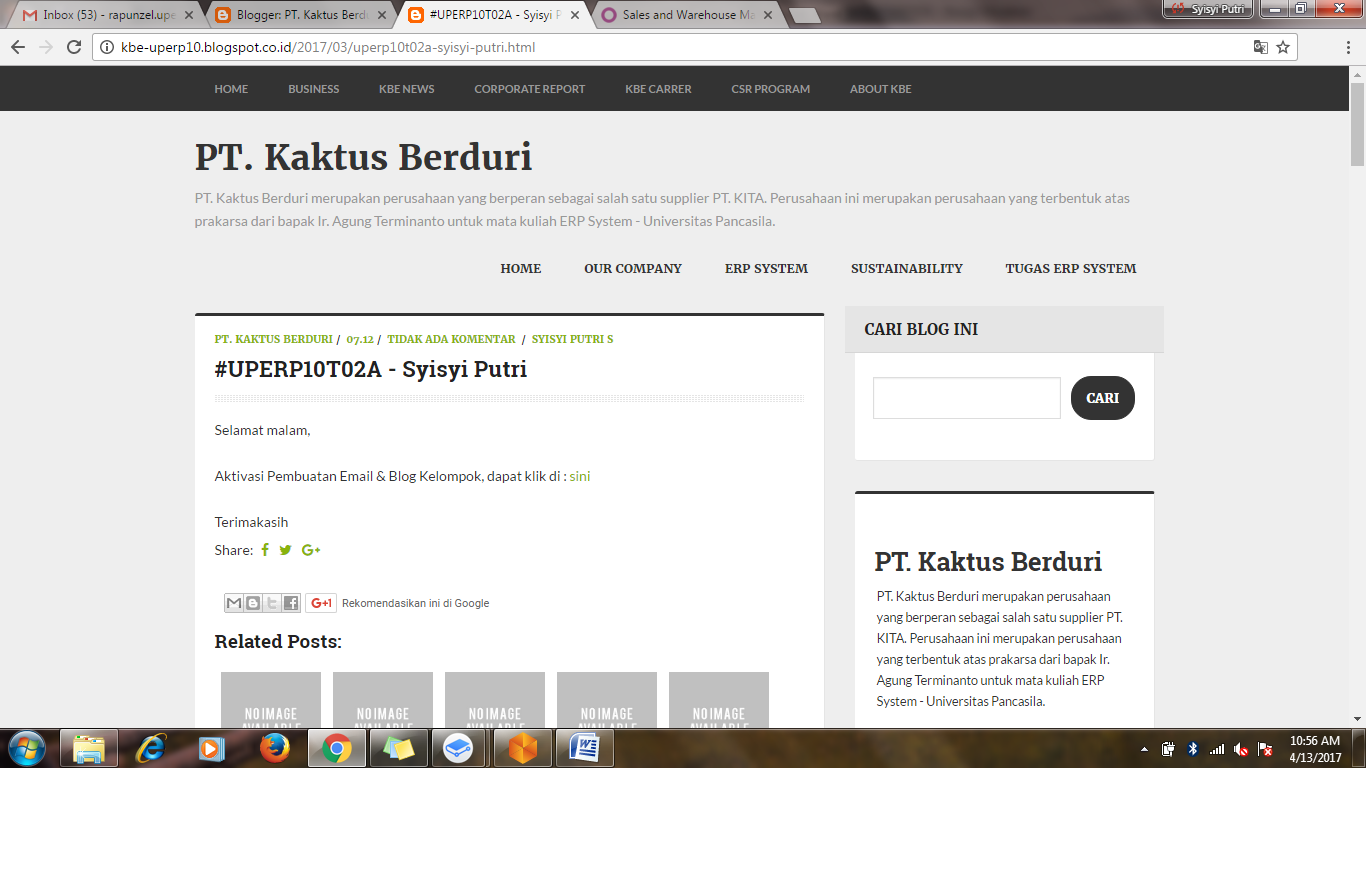Click the fifth related post thumbnail
This screenshot has height=880, width=1366.
719,700
